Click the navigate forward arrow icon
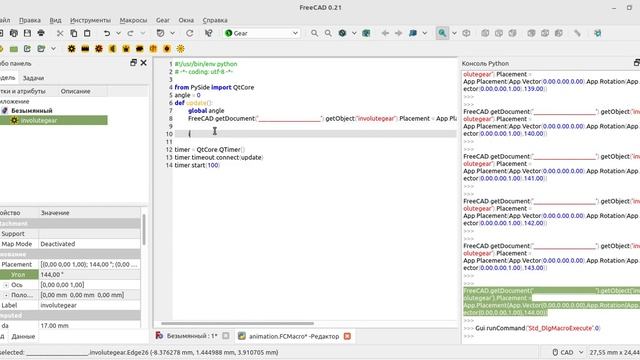This screenshot has width=640, height=360. (x=398, y=33)
